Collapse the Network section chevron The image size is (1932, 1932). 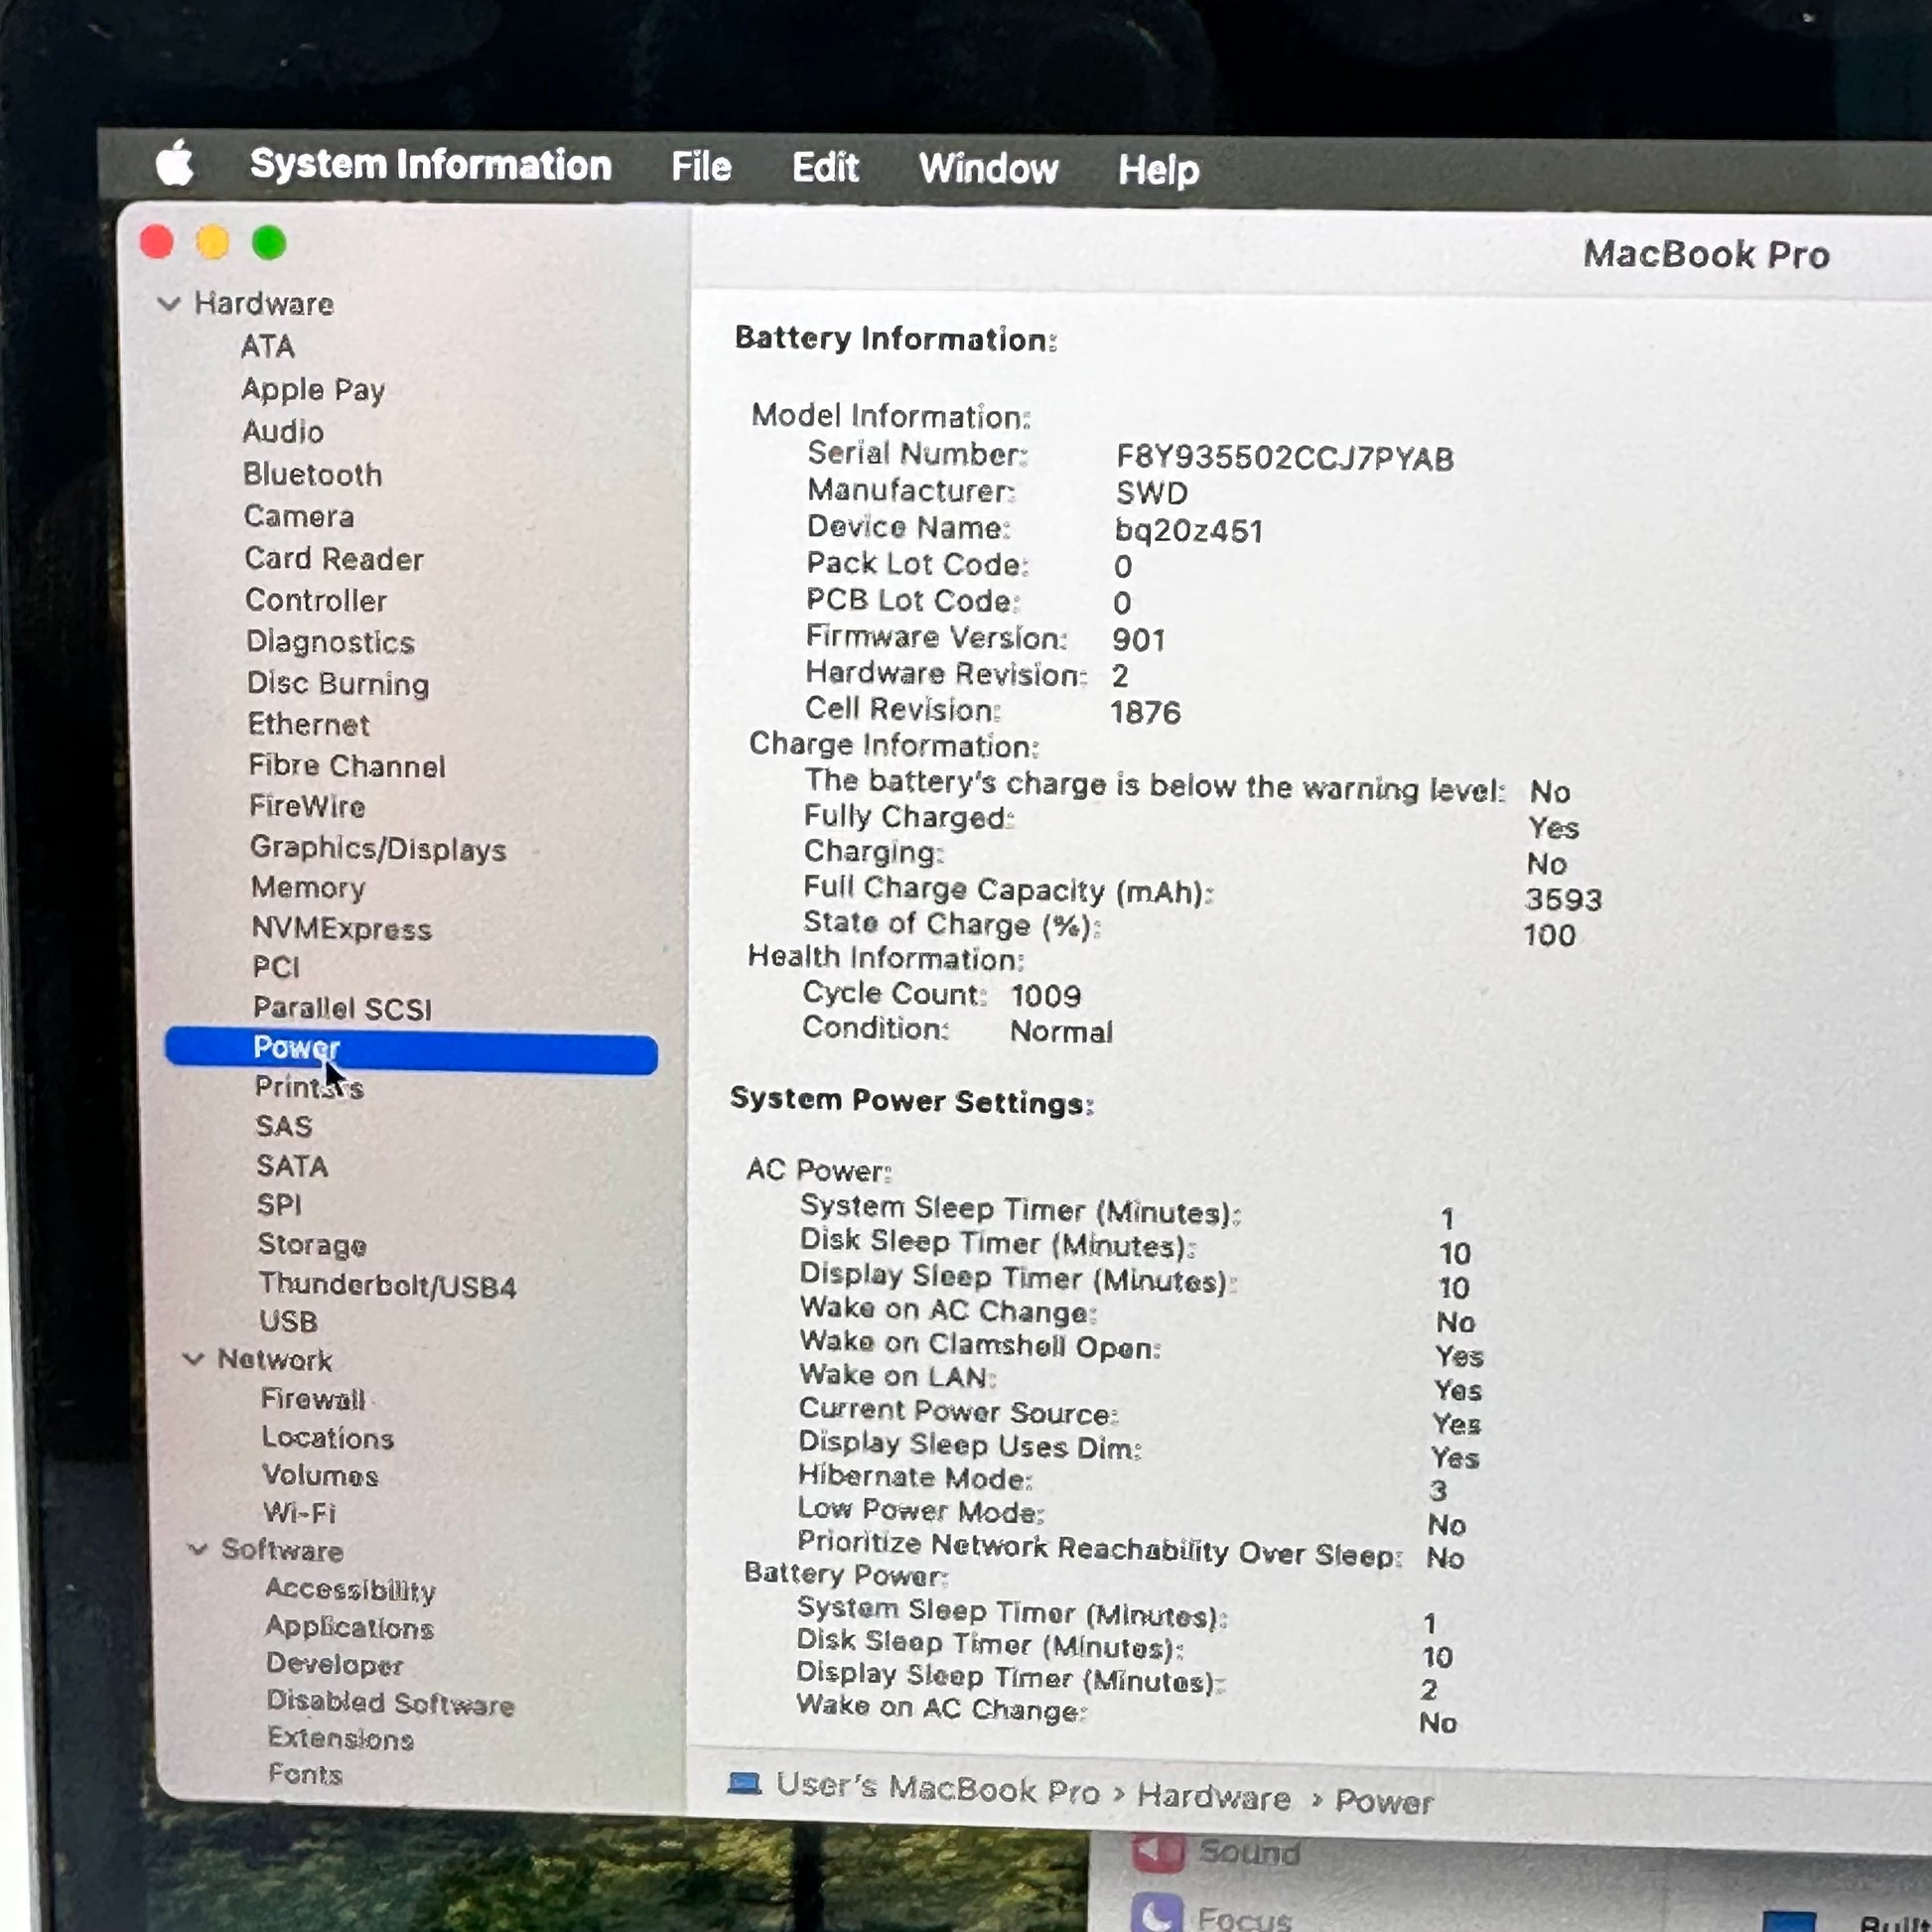tap(194, 1358)
